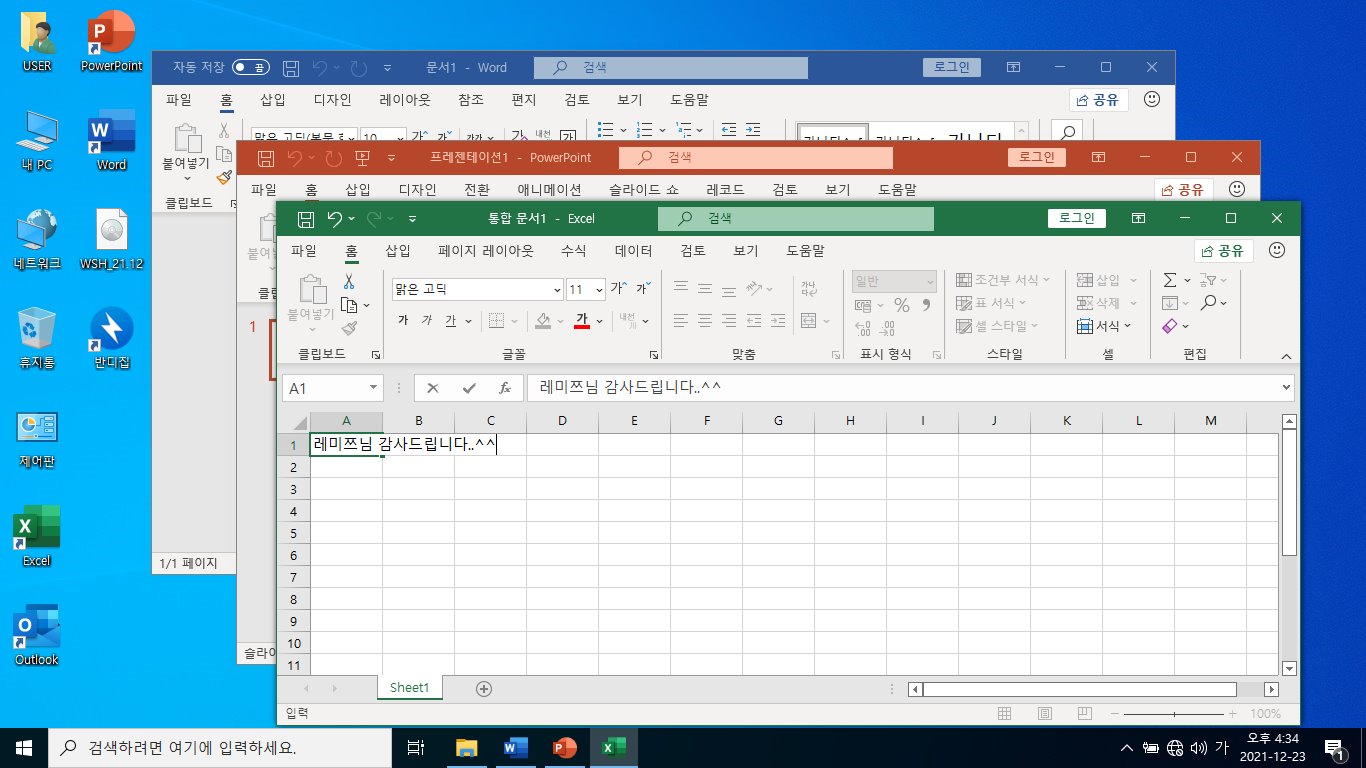The height and width of the screenshot is (768, 1366).
Task: Click the Excel search box labeled 검색
Action: (795, 218)
